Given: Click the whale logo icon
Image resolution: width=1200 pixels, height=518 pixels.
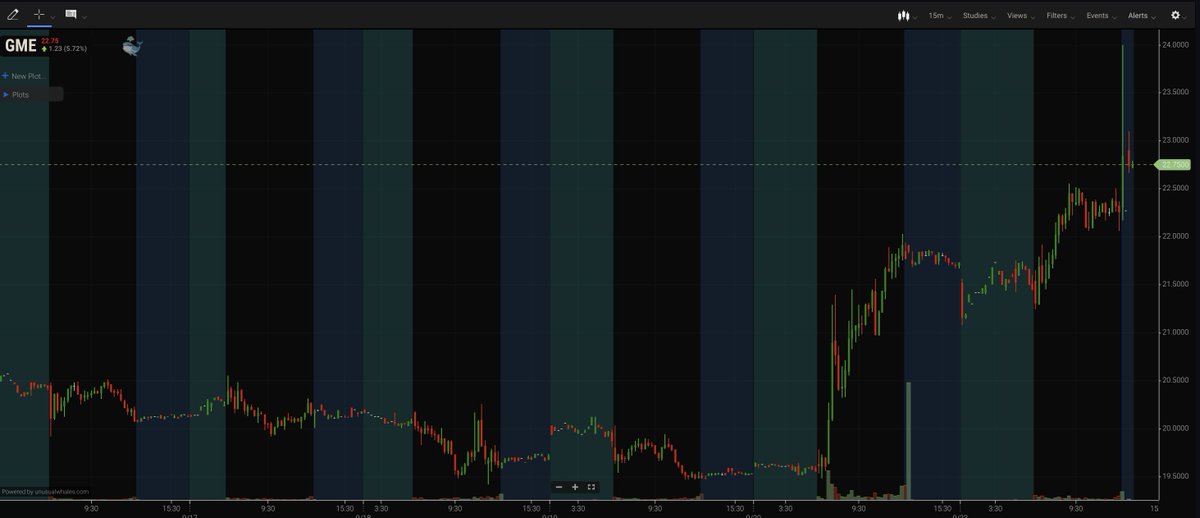Looking at the screenshot, I should [132, 46].
